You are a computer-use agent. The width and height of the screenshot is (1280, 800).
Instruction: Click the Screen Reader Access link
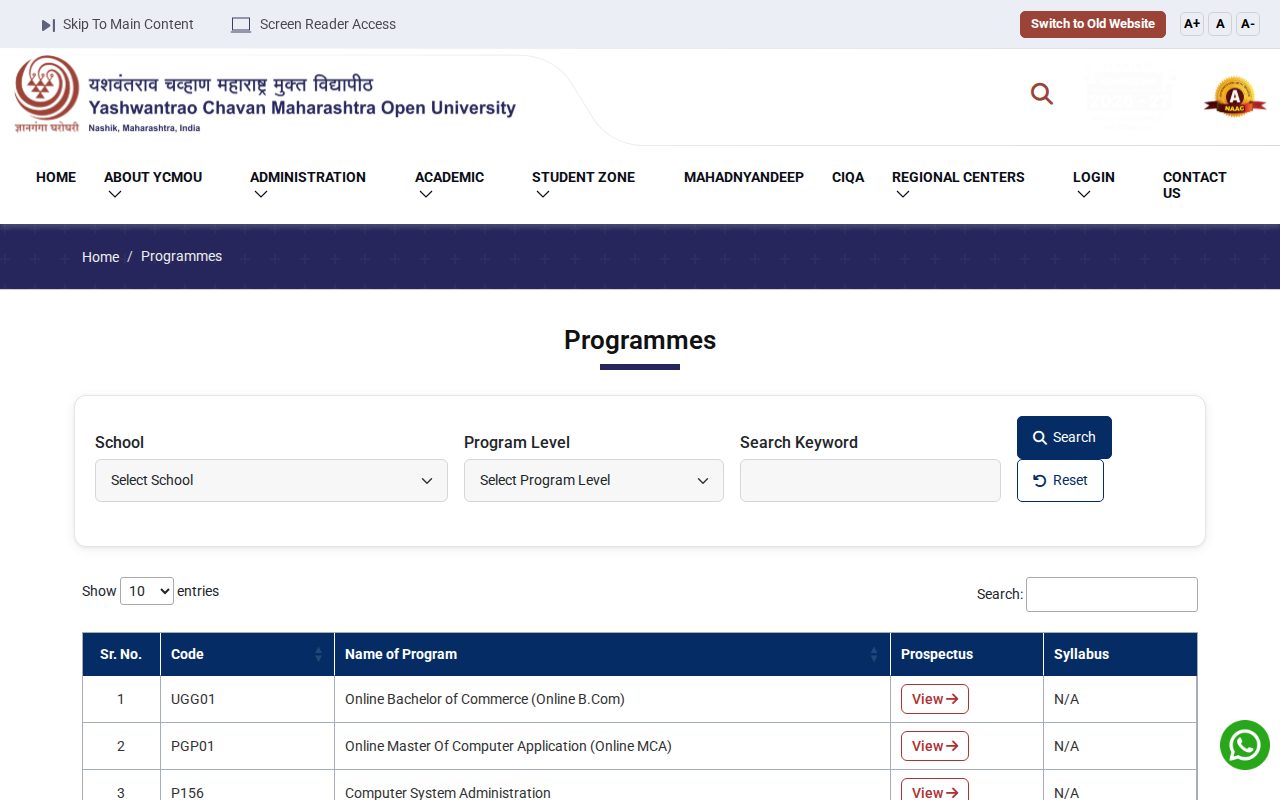(328, 24)
